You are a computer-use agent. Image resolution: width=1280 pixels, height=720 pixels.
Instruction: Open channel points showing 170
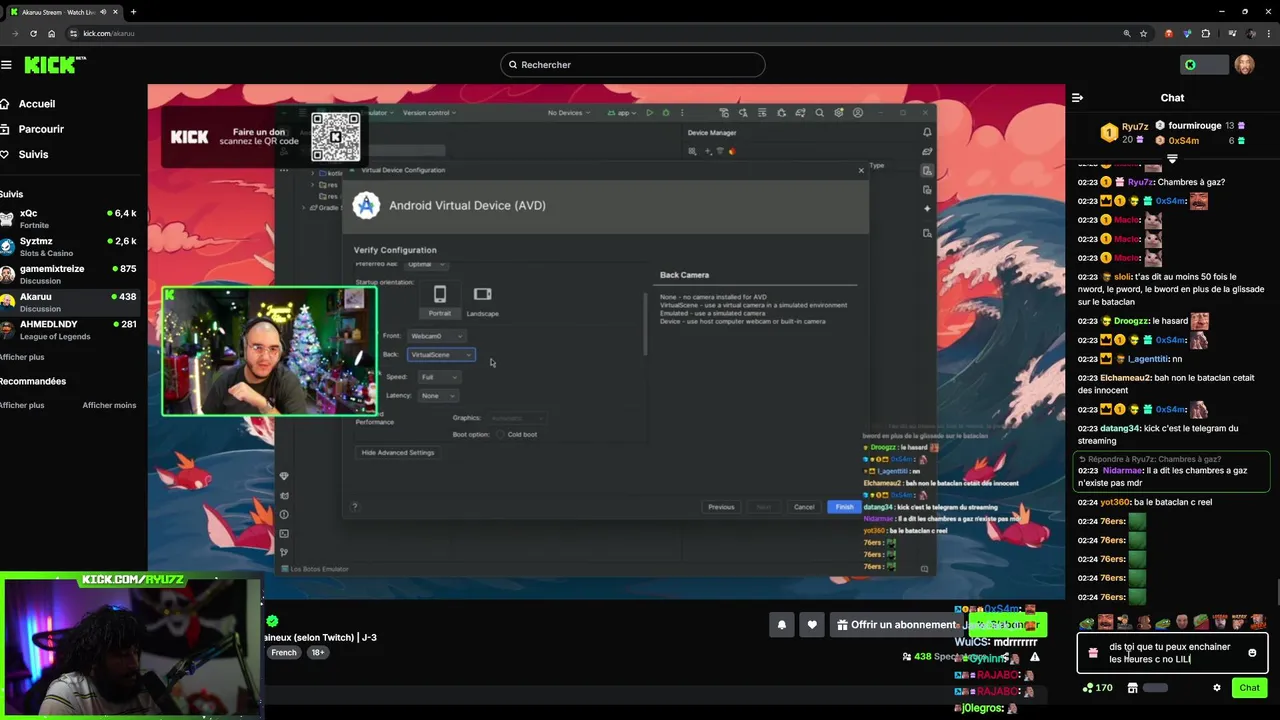[1097, 688]
